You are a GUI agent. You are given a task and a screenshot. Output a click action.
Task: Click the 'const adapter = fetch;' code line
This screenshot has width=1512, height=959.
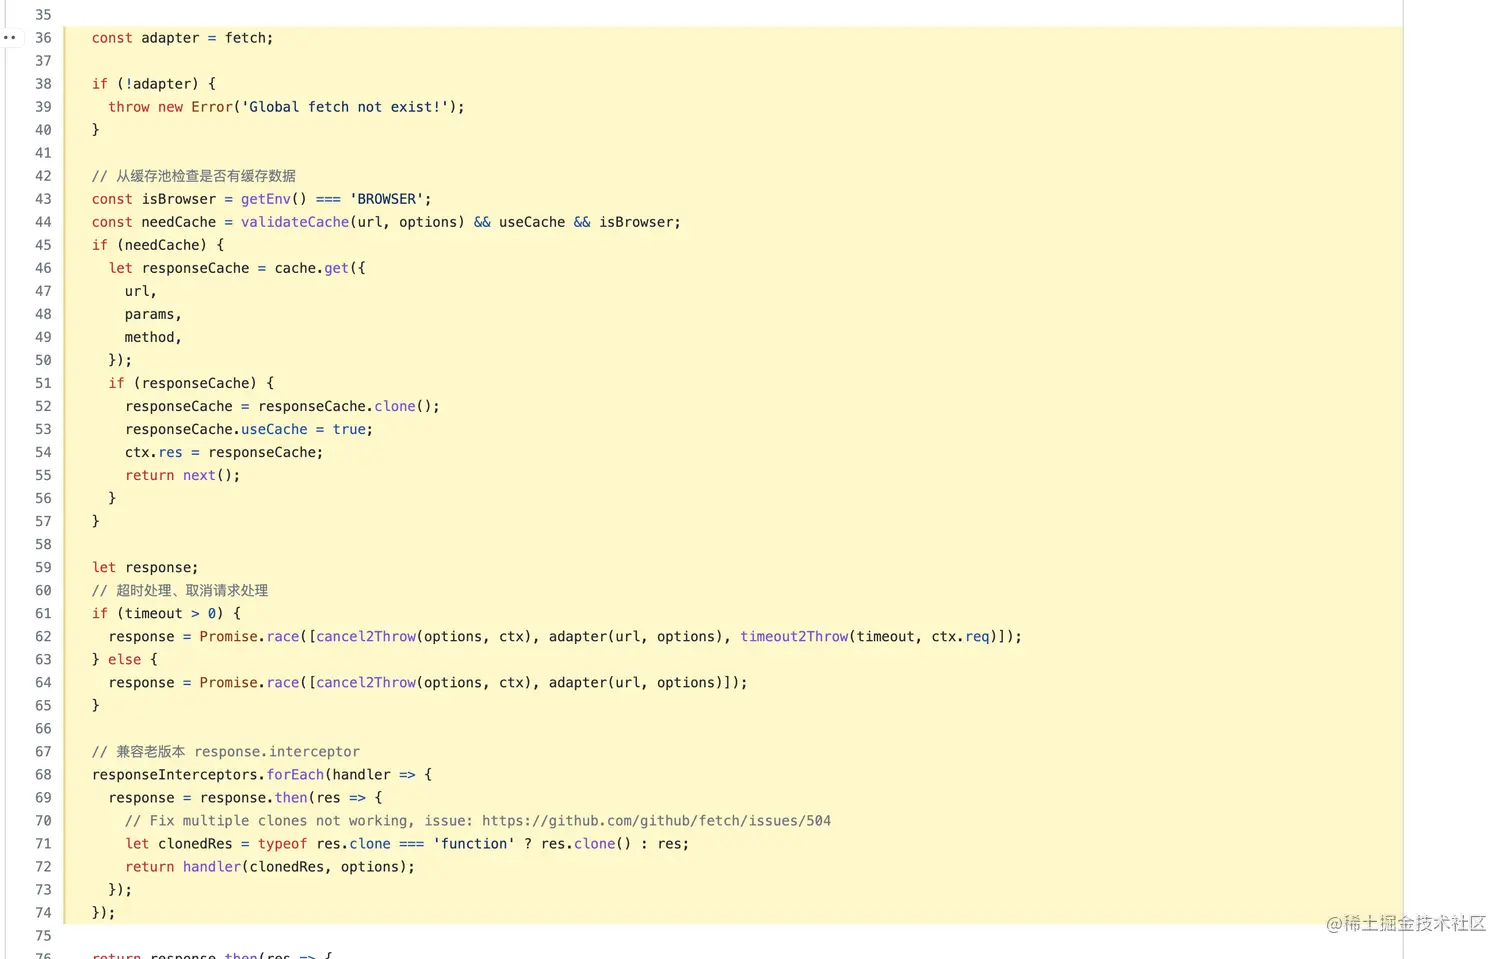[x=182, y=38]
